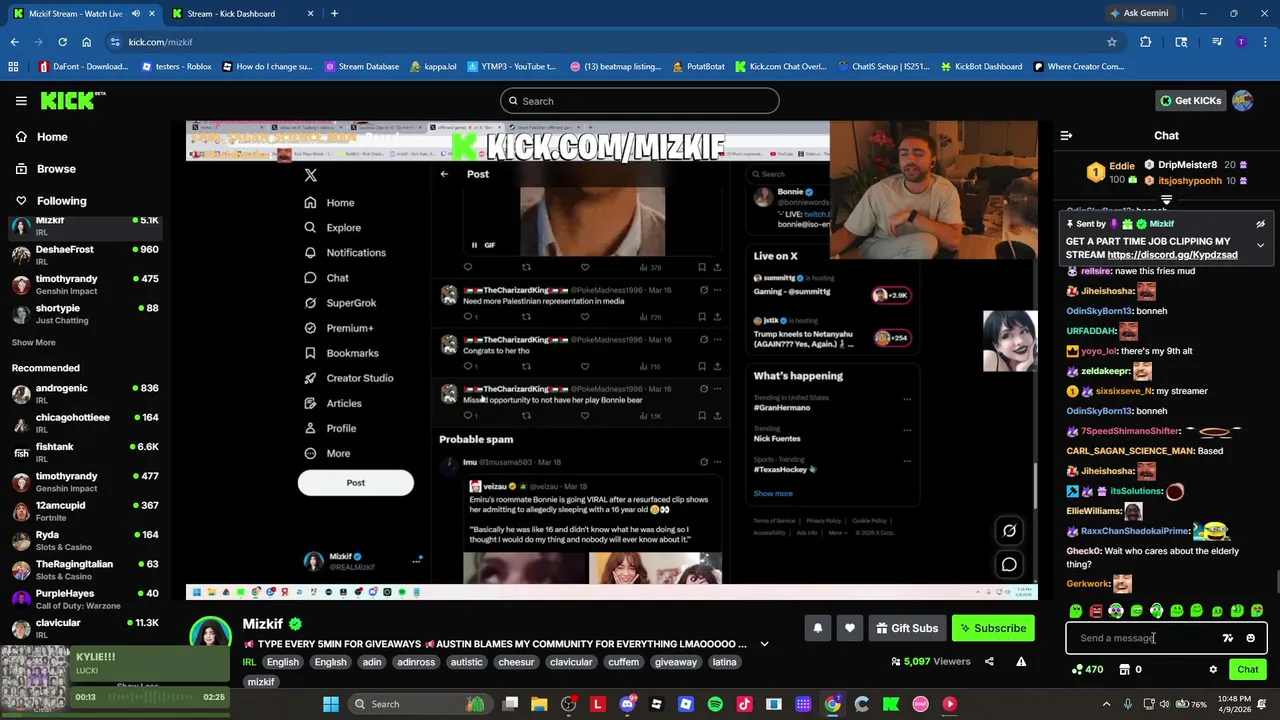1280x720 pixels.
Task: Open chat settings gear icon
Action: (x=1213, y=670)
